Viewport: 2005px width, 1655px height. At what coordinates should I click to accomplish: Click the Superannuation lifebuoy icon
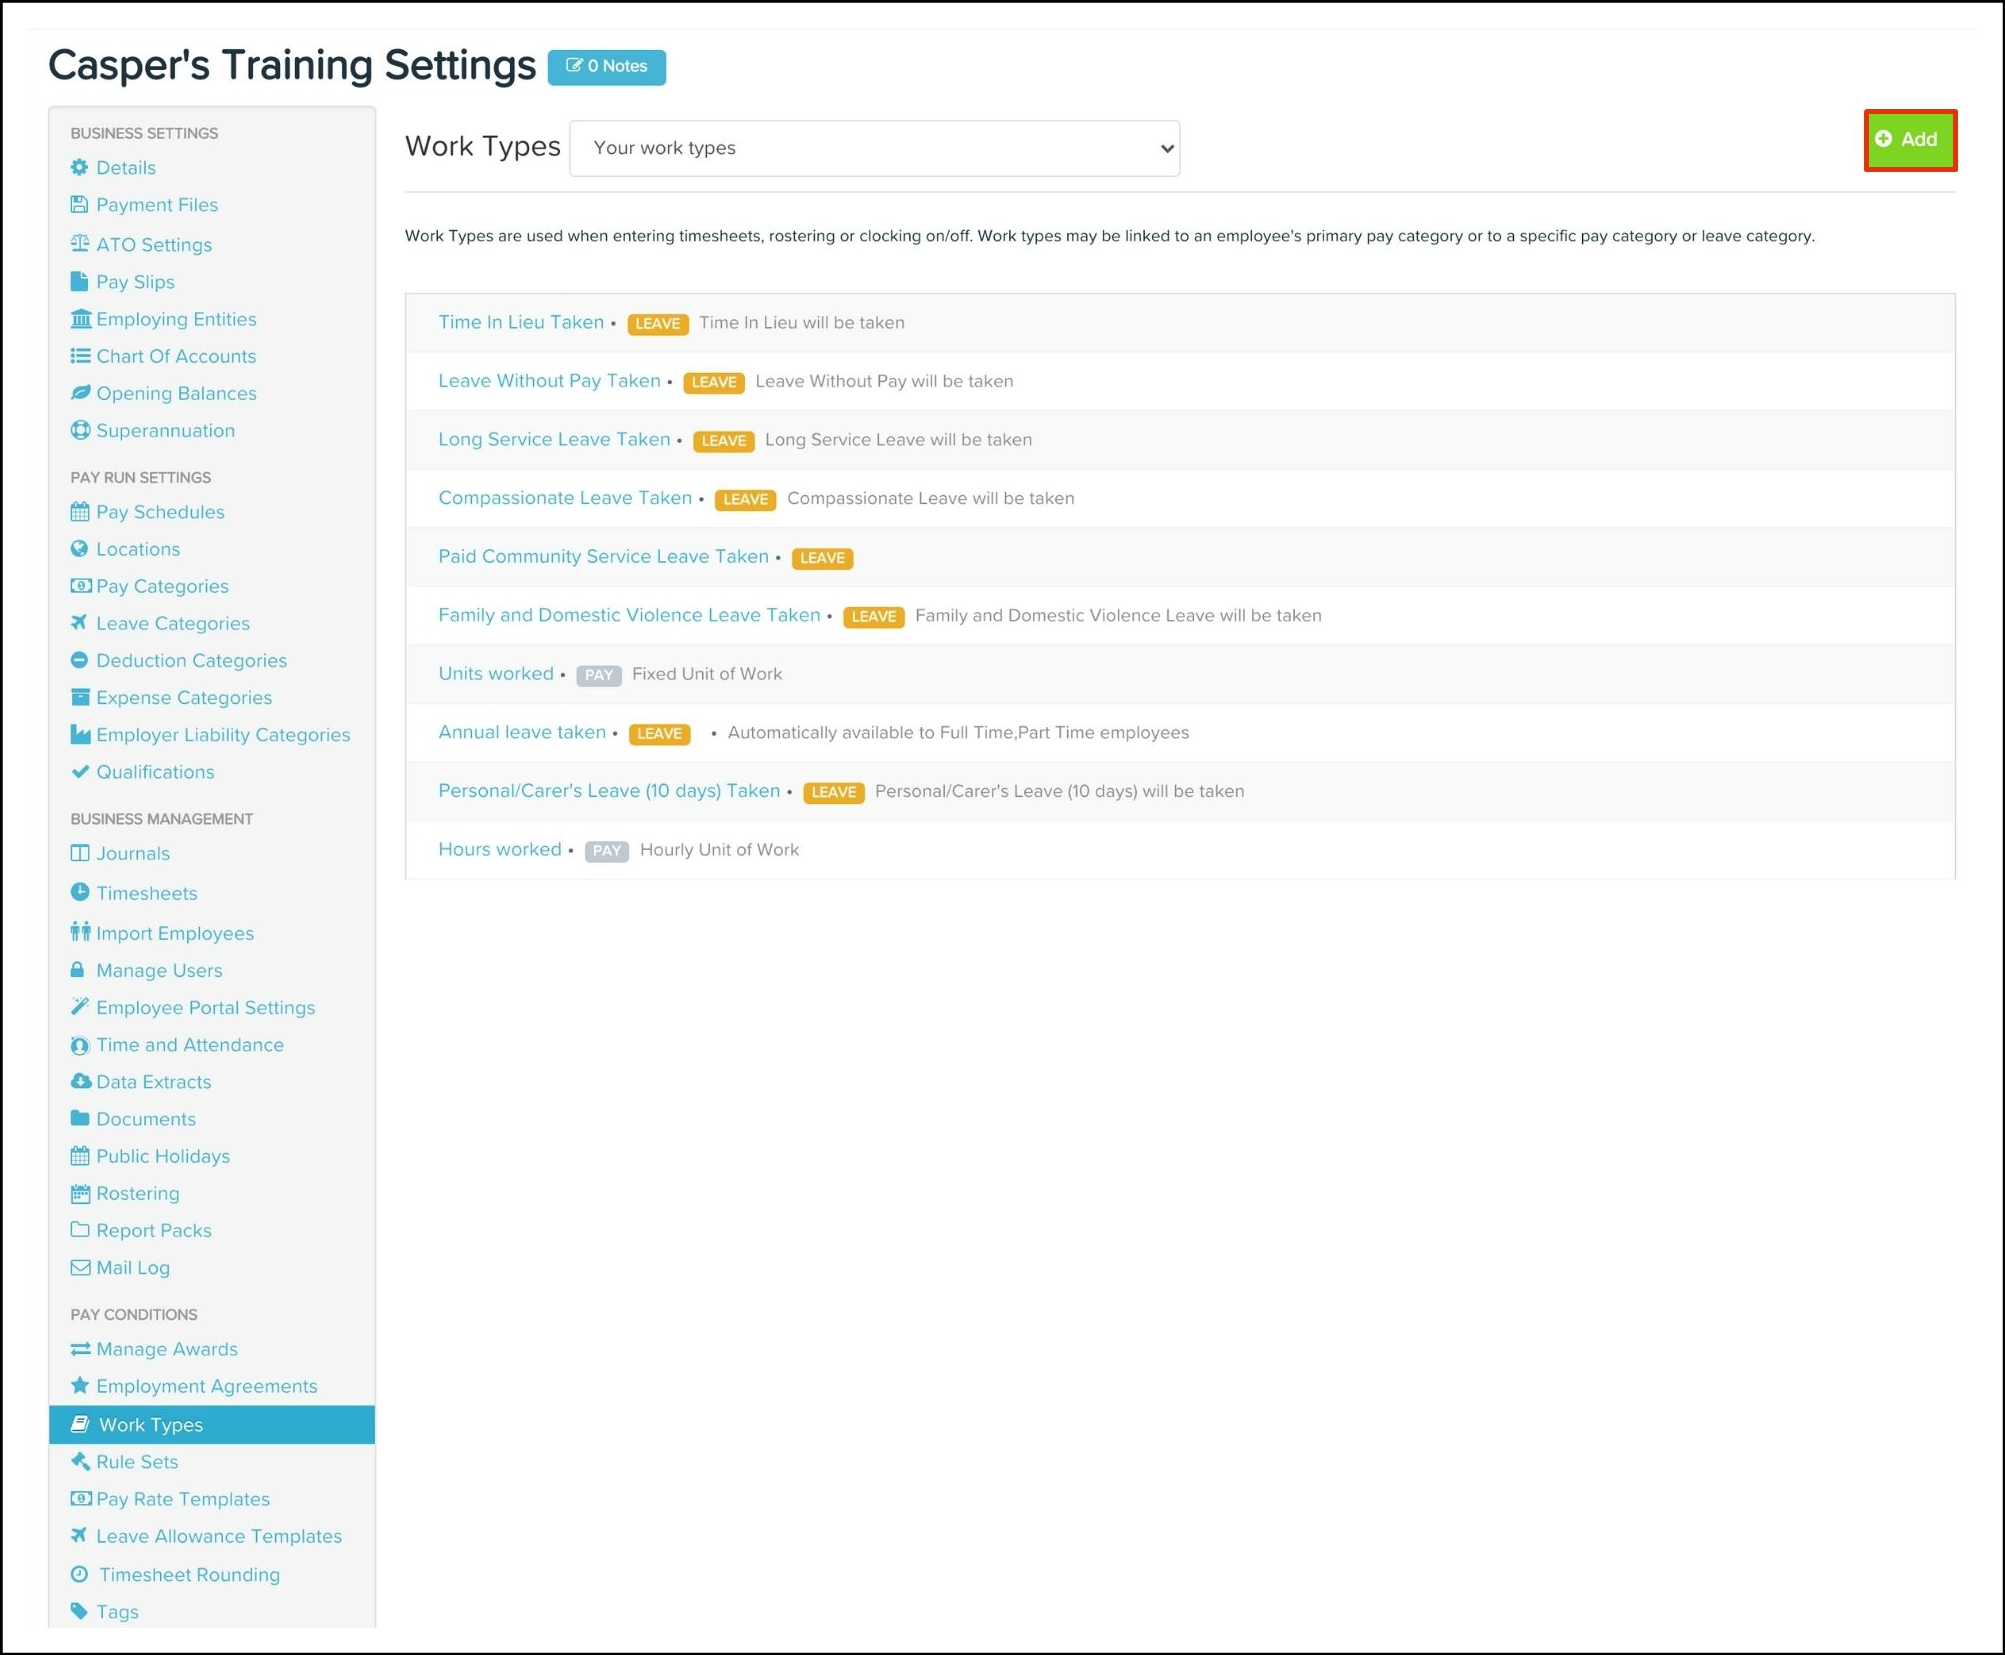tap(80, 430)
